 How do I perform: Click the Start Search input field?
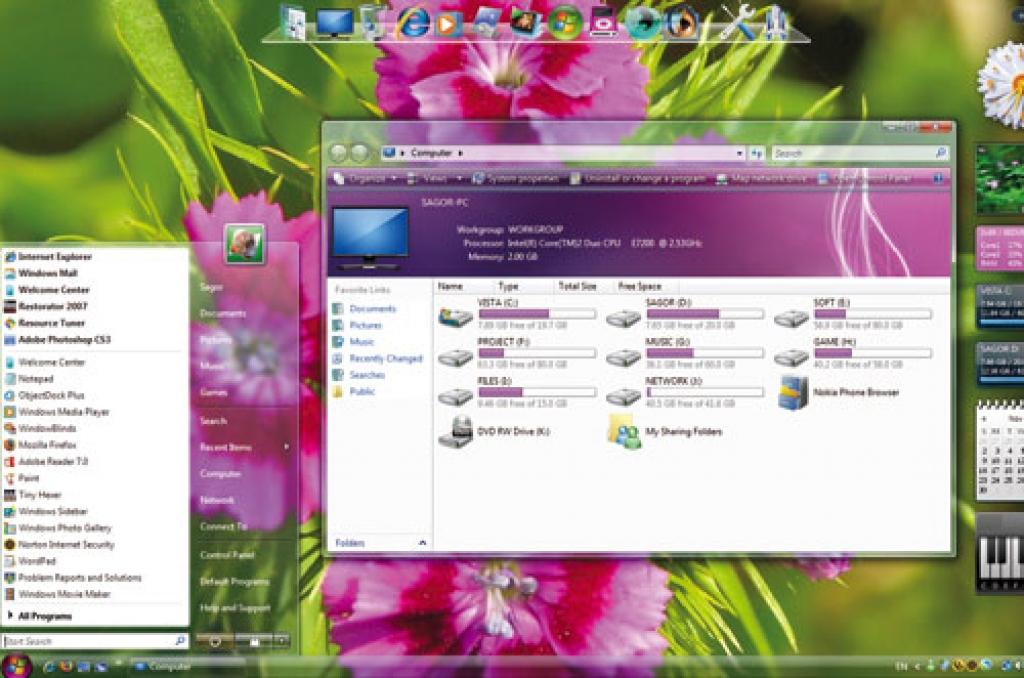coord(88,641)
